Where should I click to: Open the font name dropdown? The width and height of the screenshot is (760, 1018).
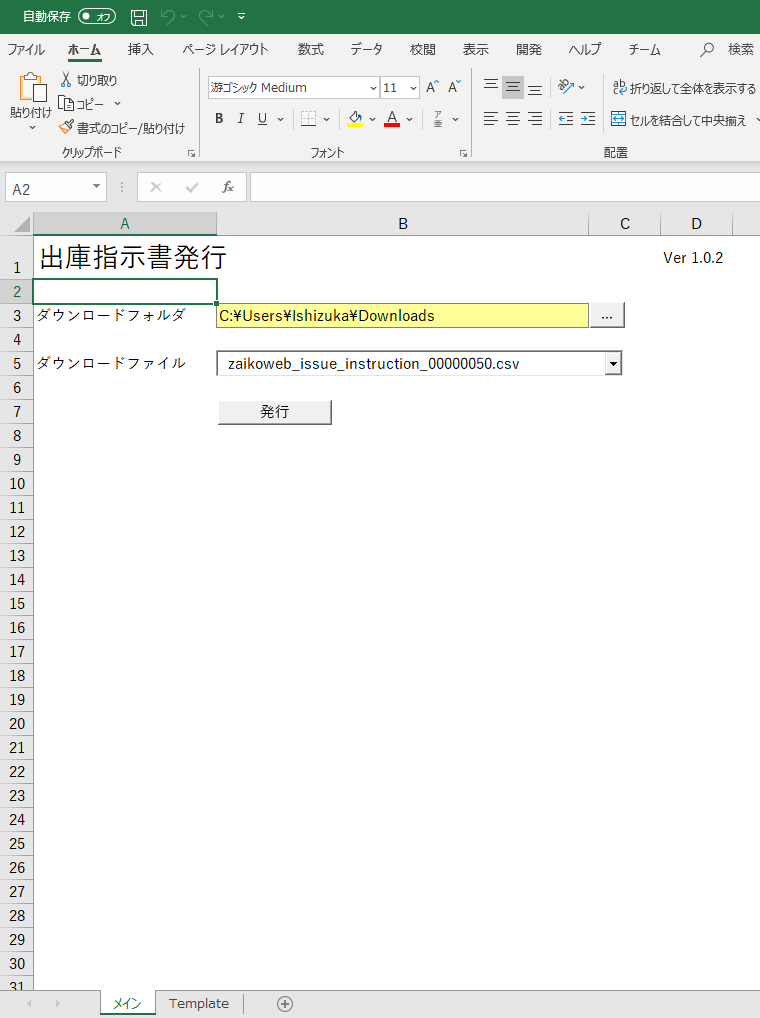[x=373, y=88]
